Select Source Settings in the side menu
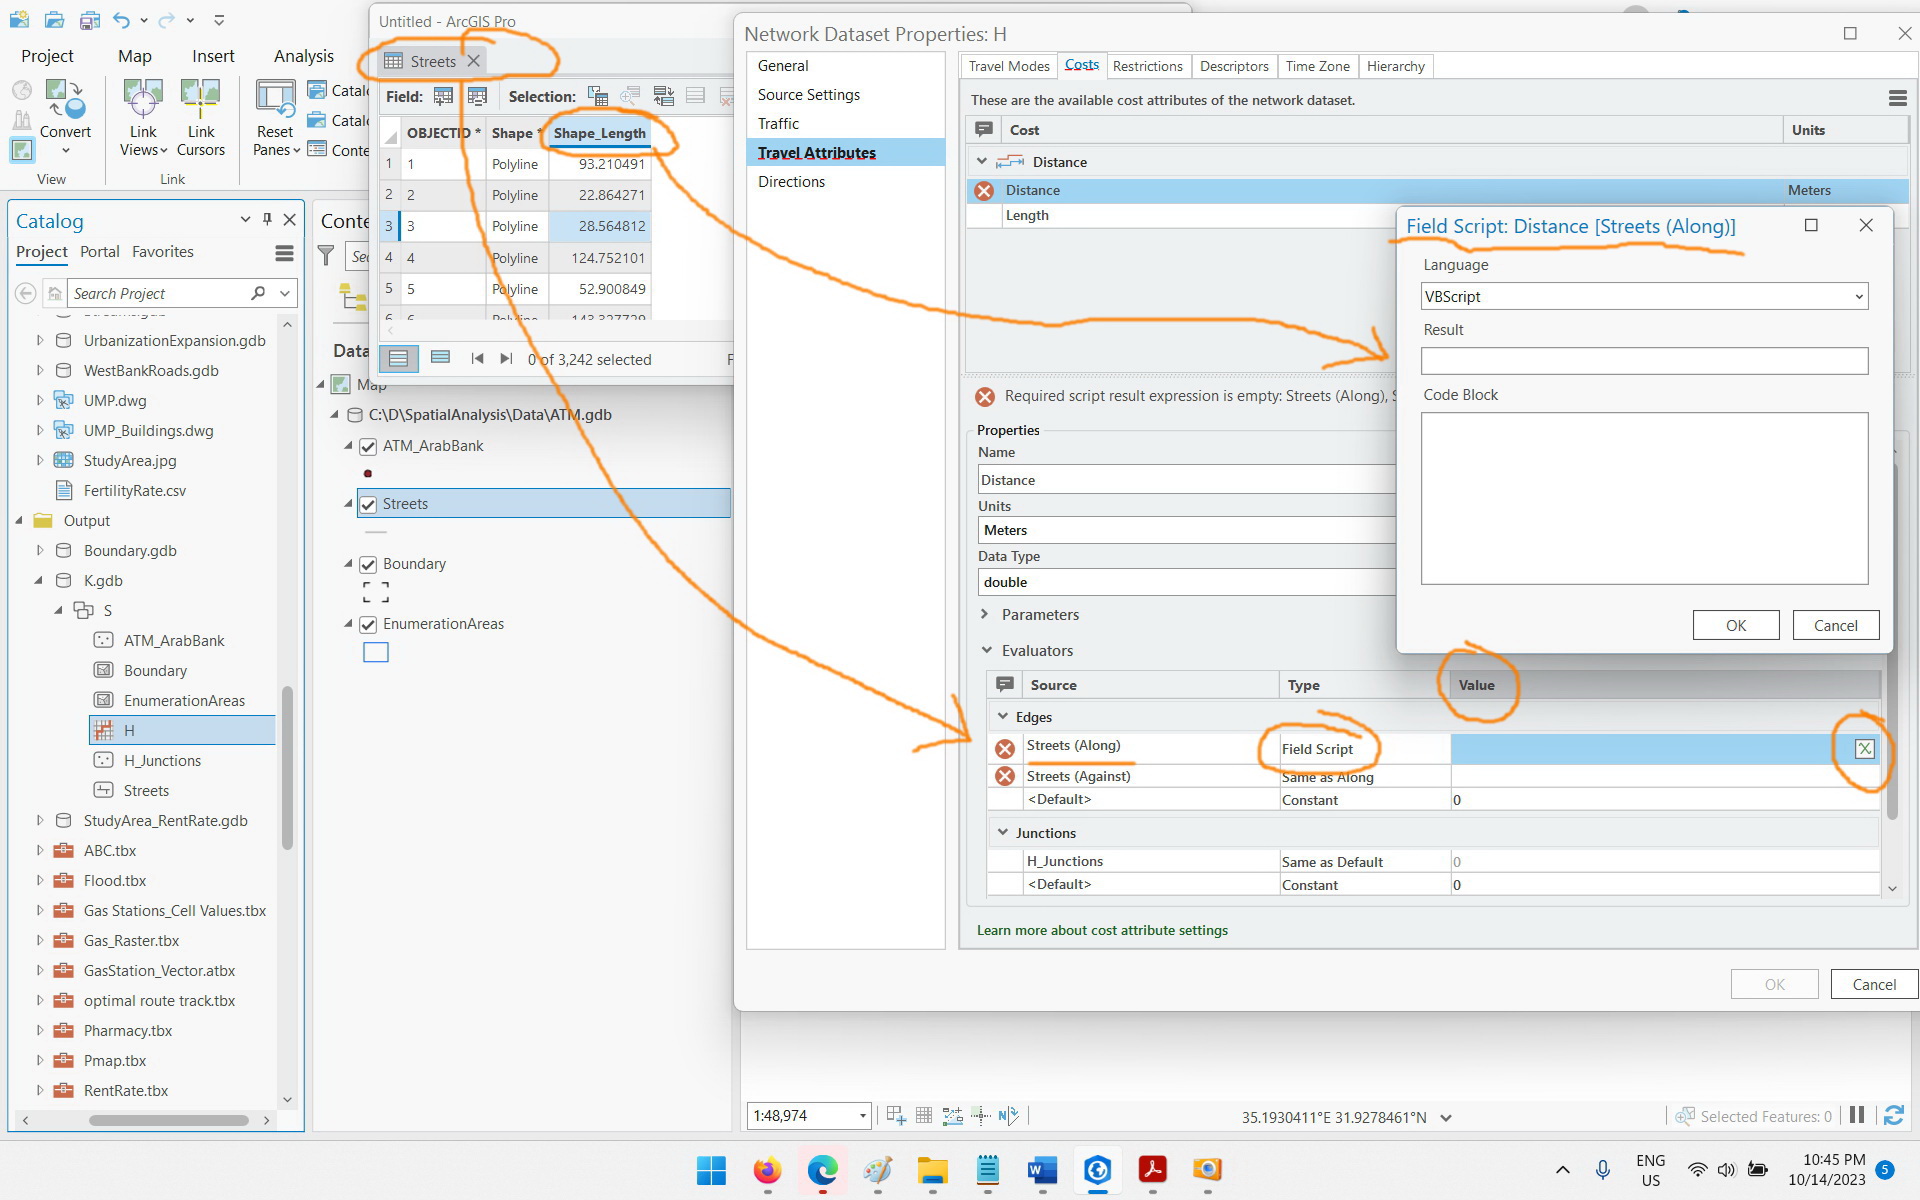The image size is (1920, 1200). (x=808, y=94)
